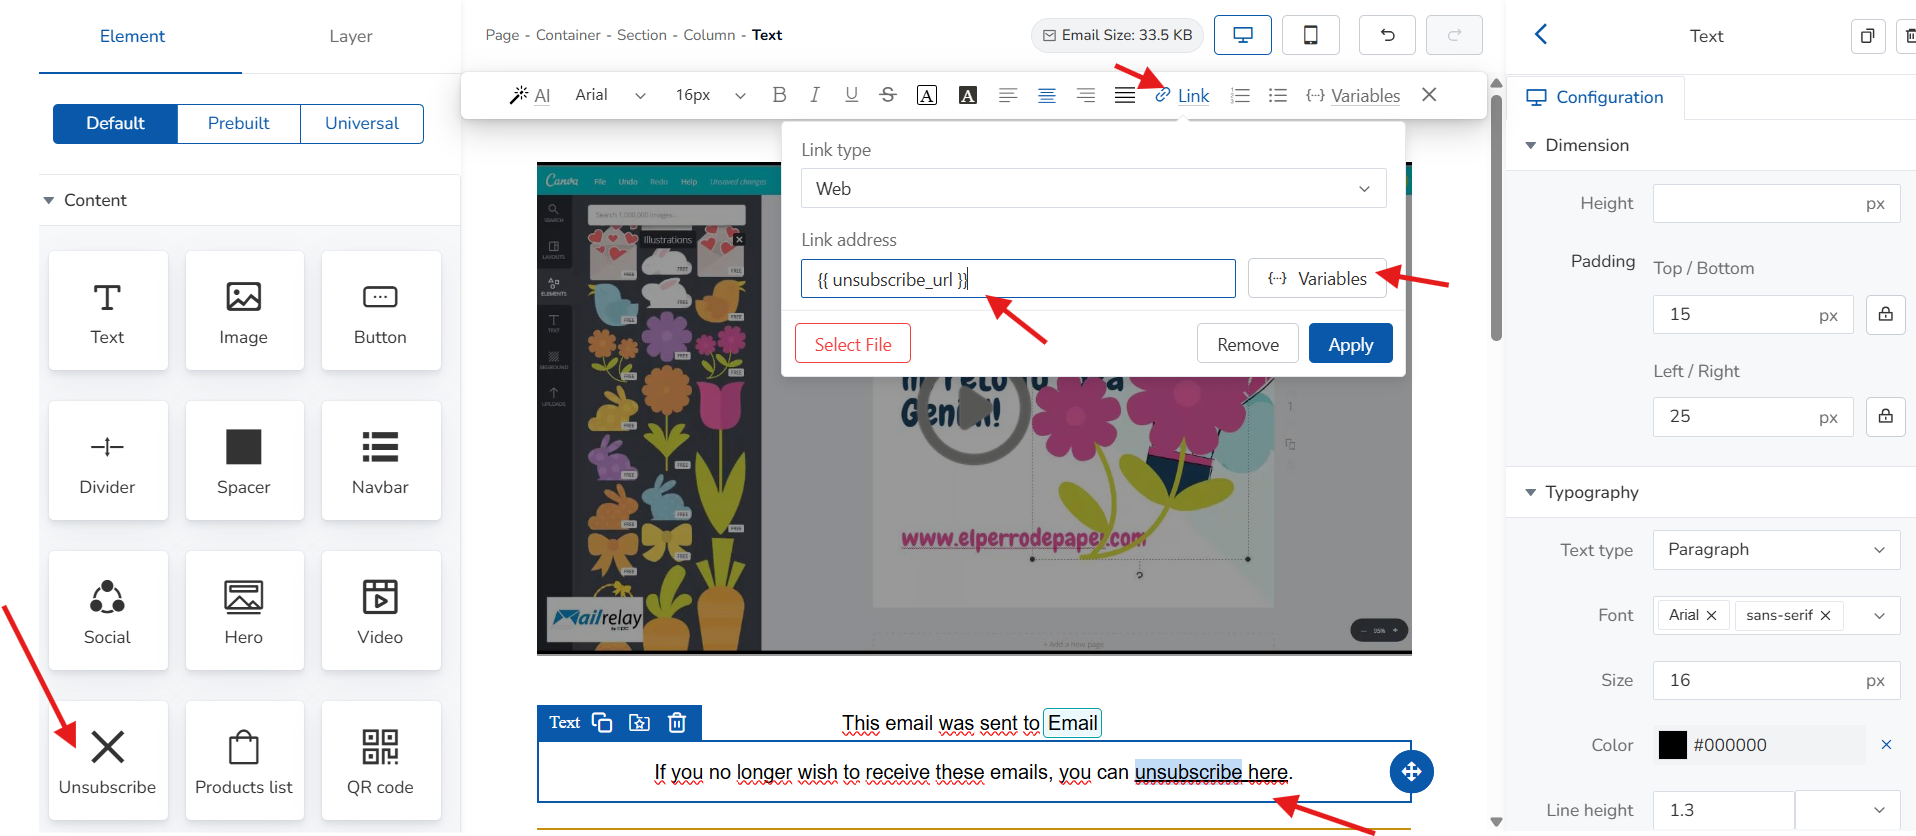Image resolution: width=1916 pixels, height=836 pixels.
Task: Center align the text
Action: [1047, 95]
